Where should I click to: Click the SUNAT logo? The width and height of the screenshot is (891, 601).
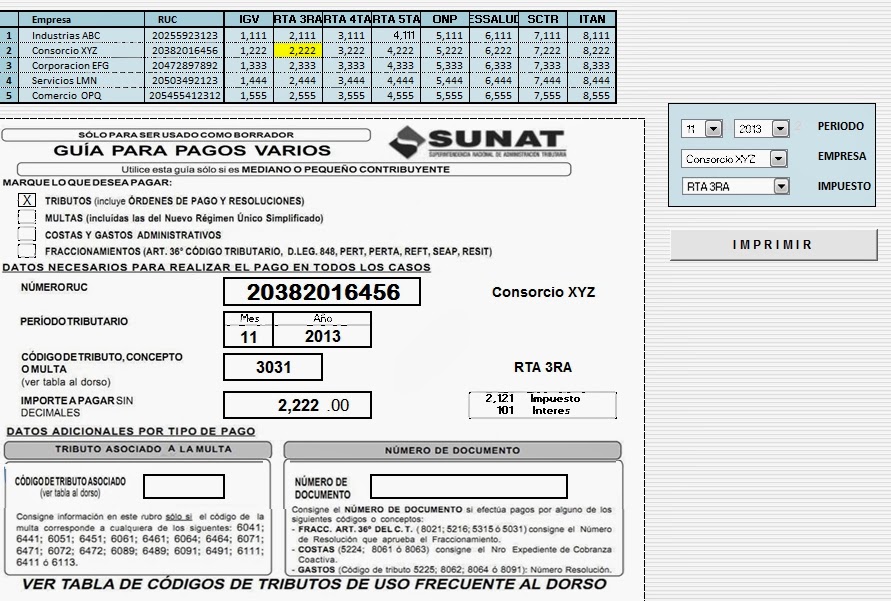[478, 142]
